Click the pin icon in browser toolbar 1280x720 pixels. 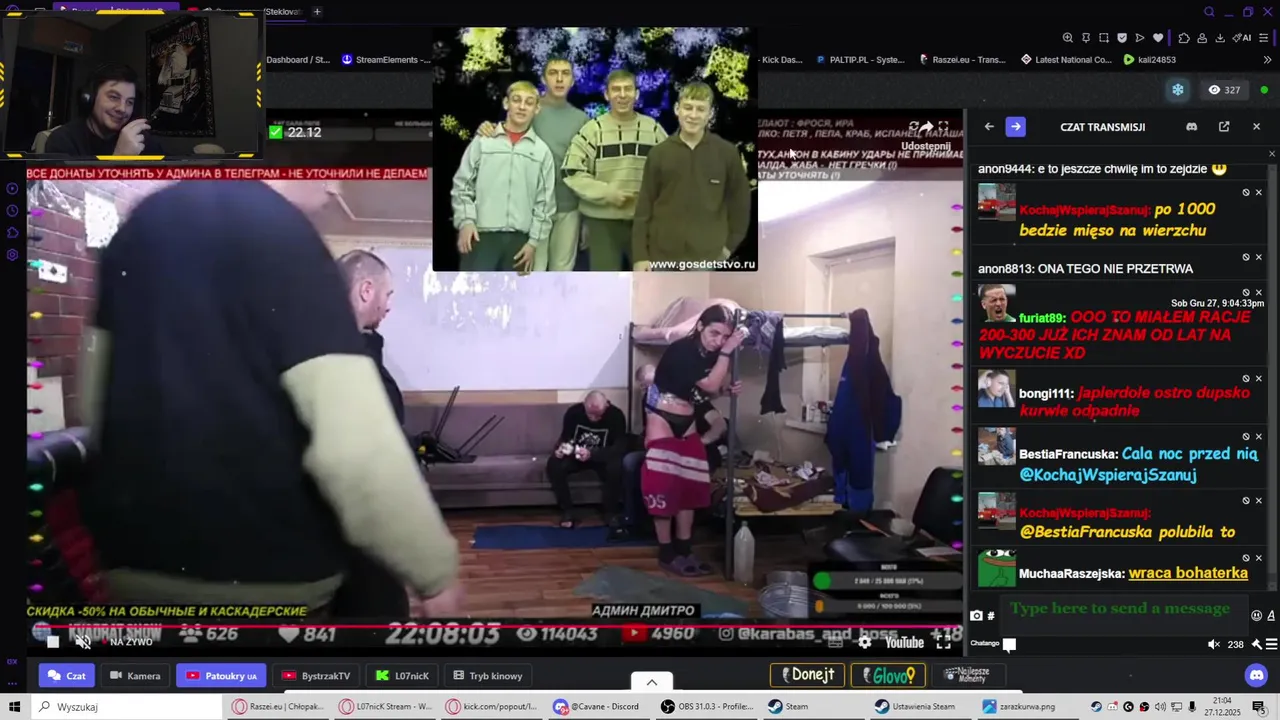click(1086, 38)
